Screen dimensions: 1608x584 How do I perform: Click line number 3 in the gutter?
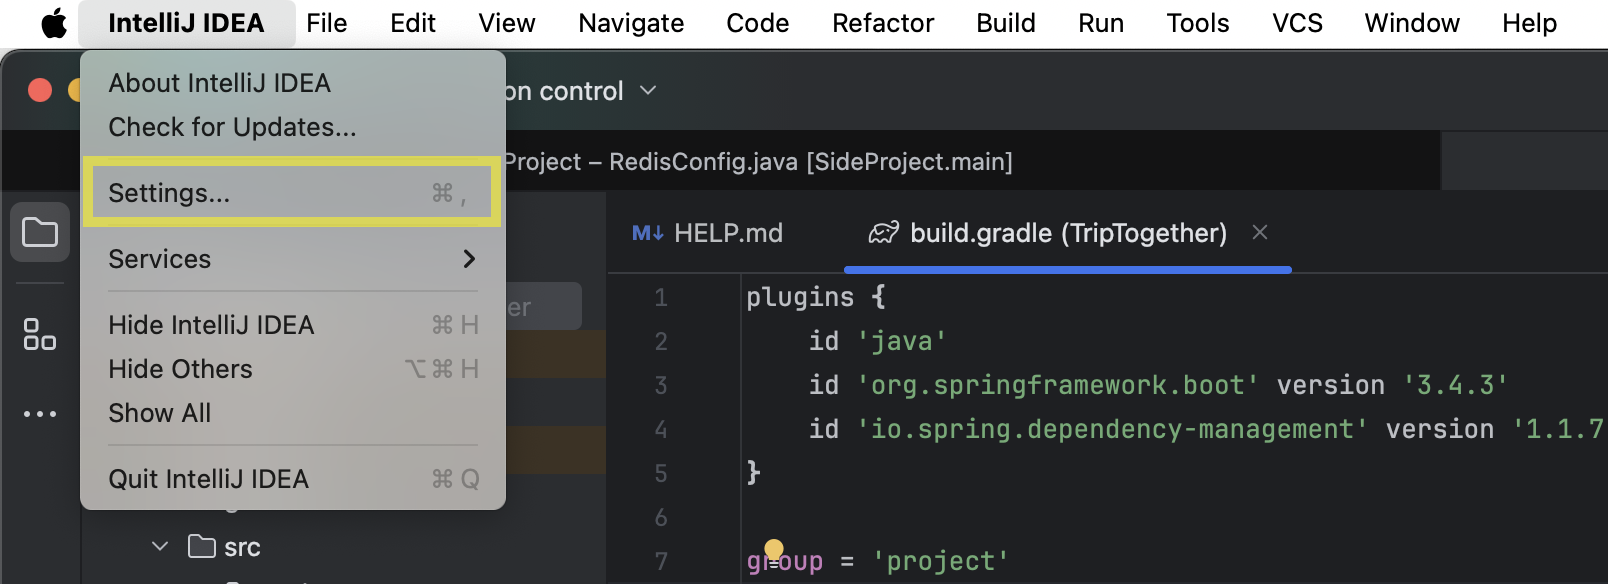tap(661, 385)
